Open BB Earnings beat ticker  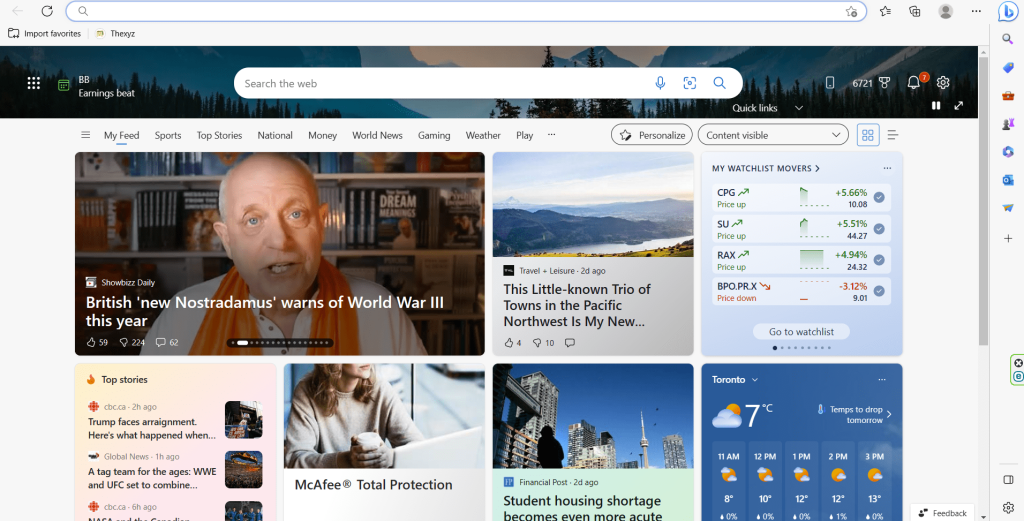pos(97,86)
